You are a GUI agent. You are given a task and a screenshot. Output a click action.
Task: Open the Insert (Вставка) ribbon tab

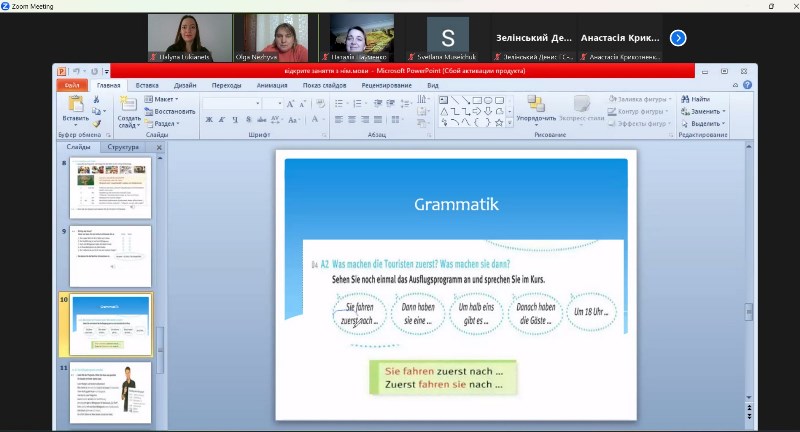click(x=147, y=86)
